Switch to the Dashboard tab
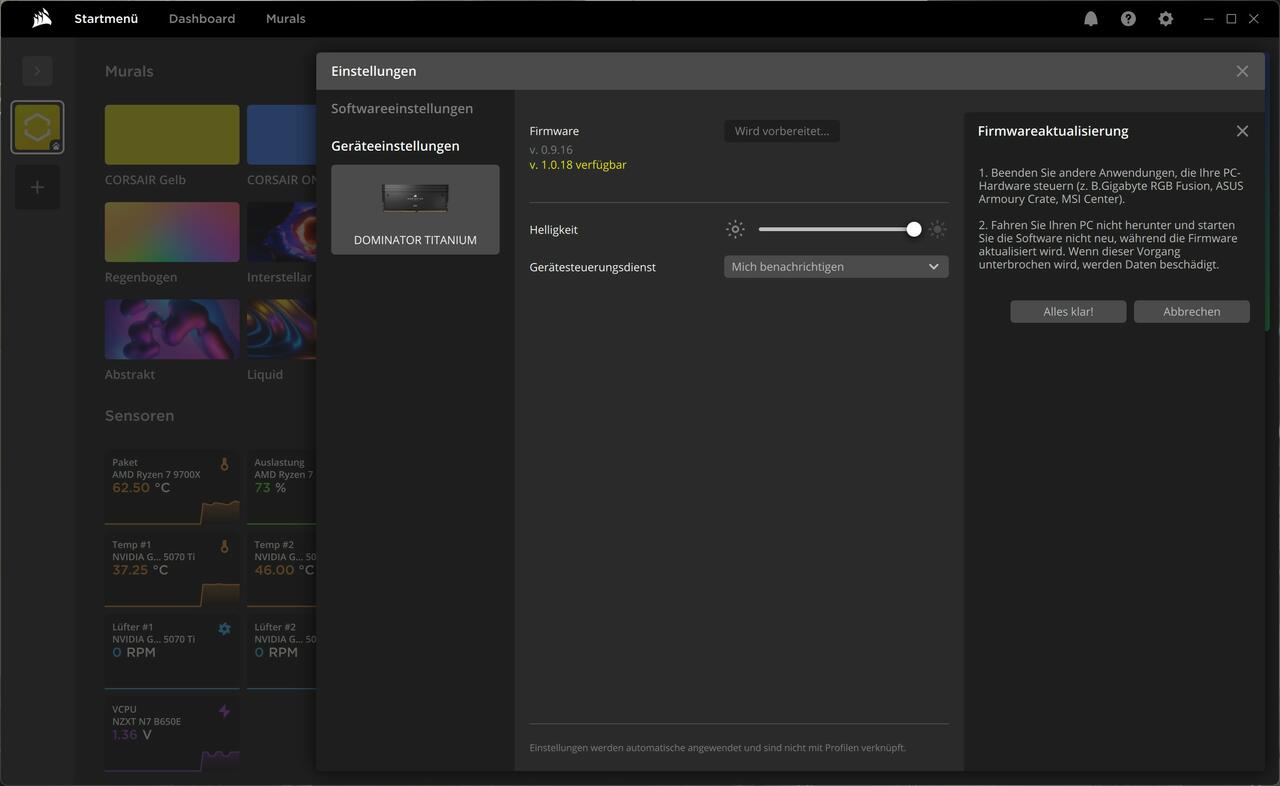The image size is (1280, 786). (x=202, y=19)
